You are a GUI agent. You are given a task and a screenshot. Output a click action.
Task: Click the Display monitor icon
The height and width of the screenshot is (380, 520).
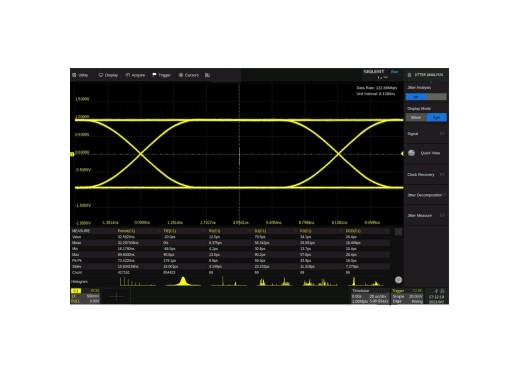101,75
